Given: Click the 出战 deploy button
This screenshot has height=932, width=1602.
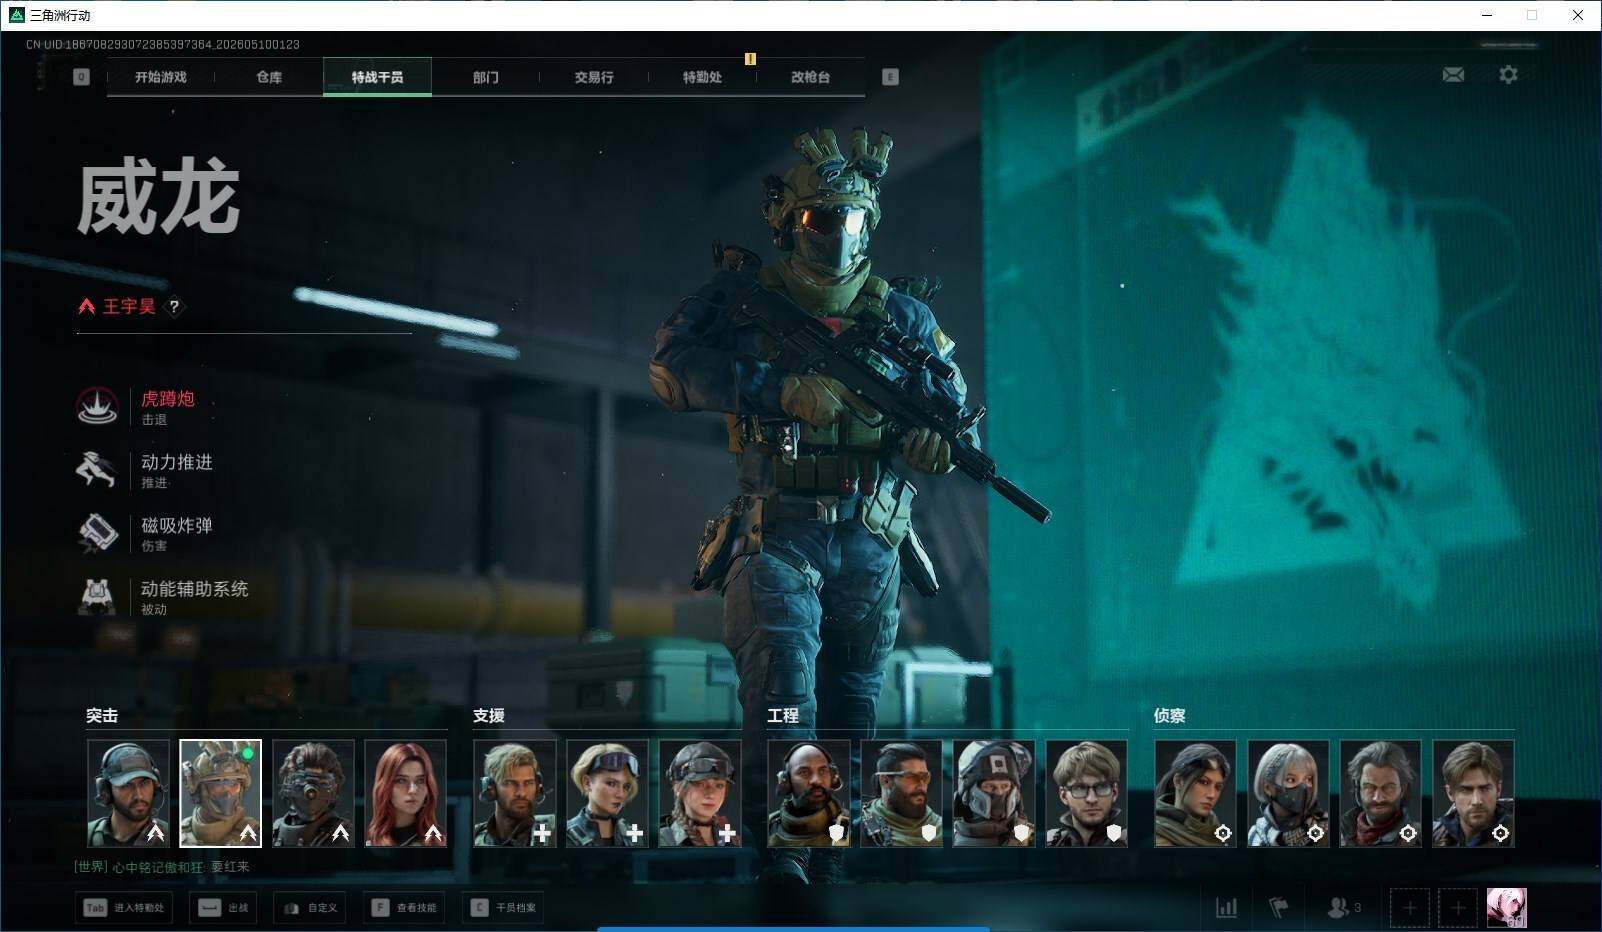Looking at the screenshot, I should 223,908.
